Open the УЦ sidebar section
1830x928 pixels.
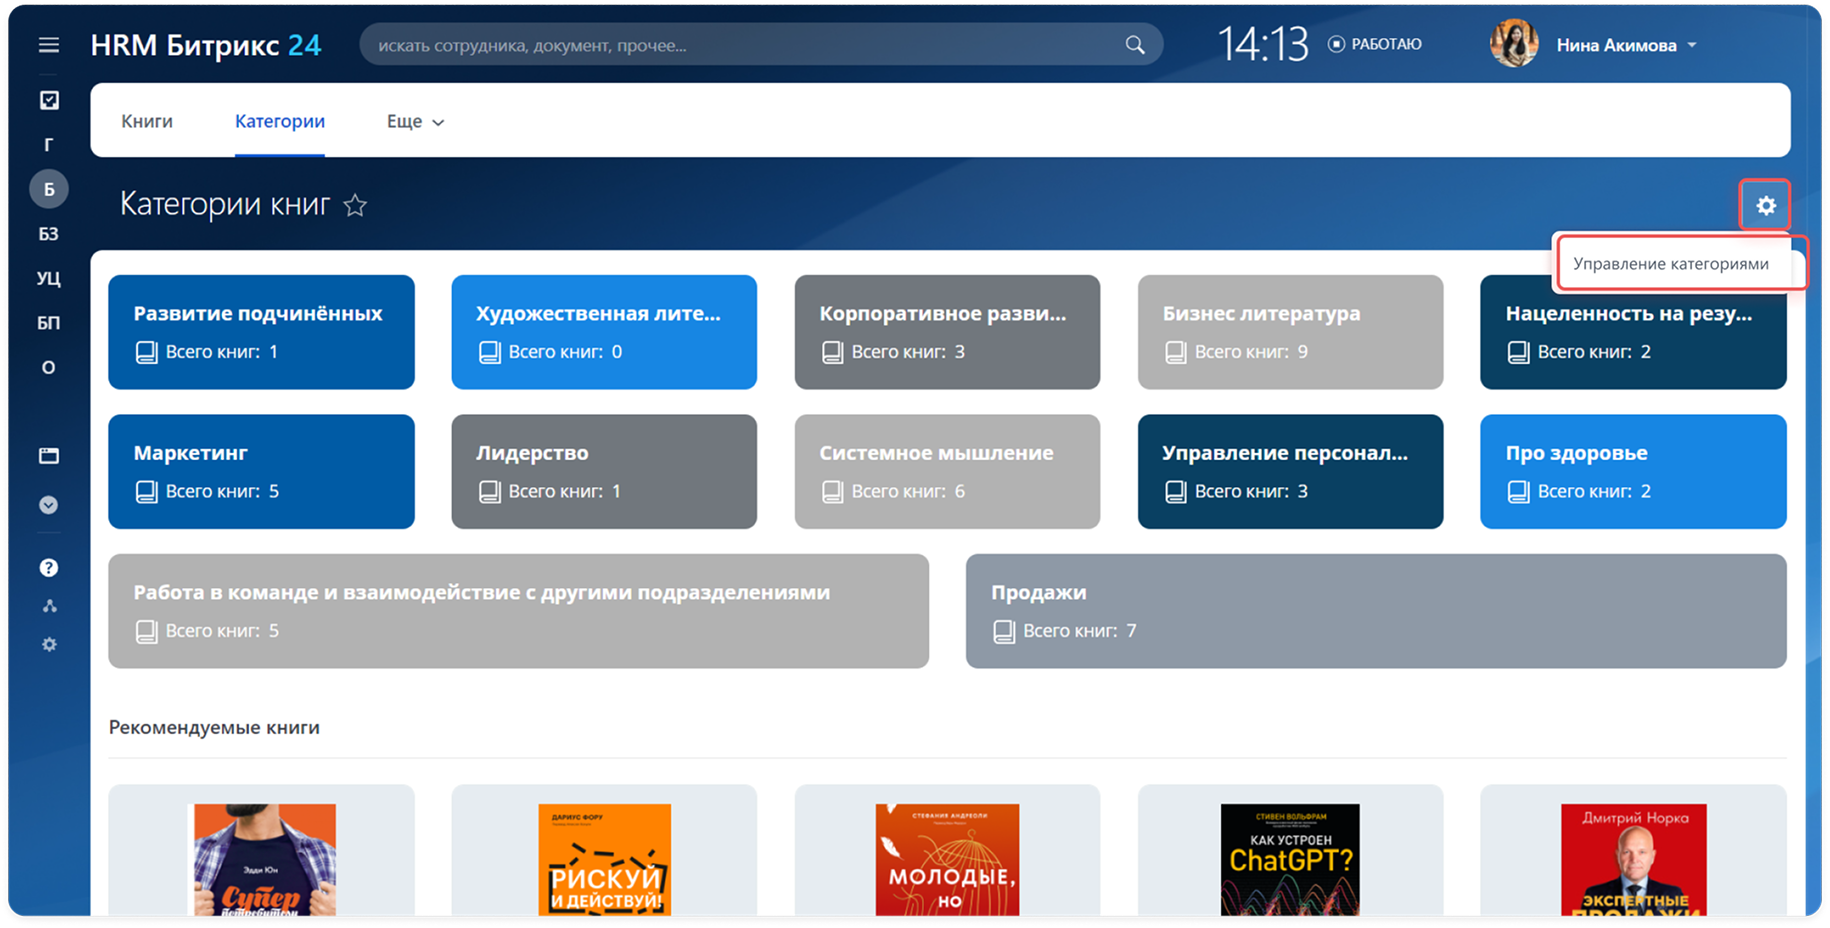(49, 278)
